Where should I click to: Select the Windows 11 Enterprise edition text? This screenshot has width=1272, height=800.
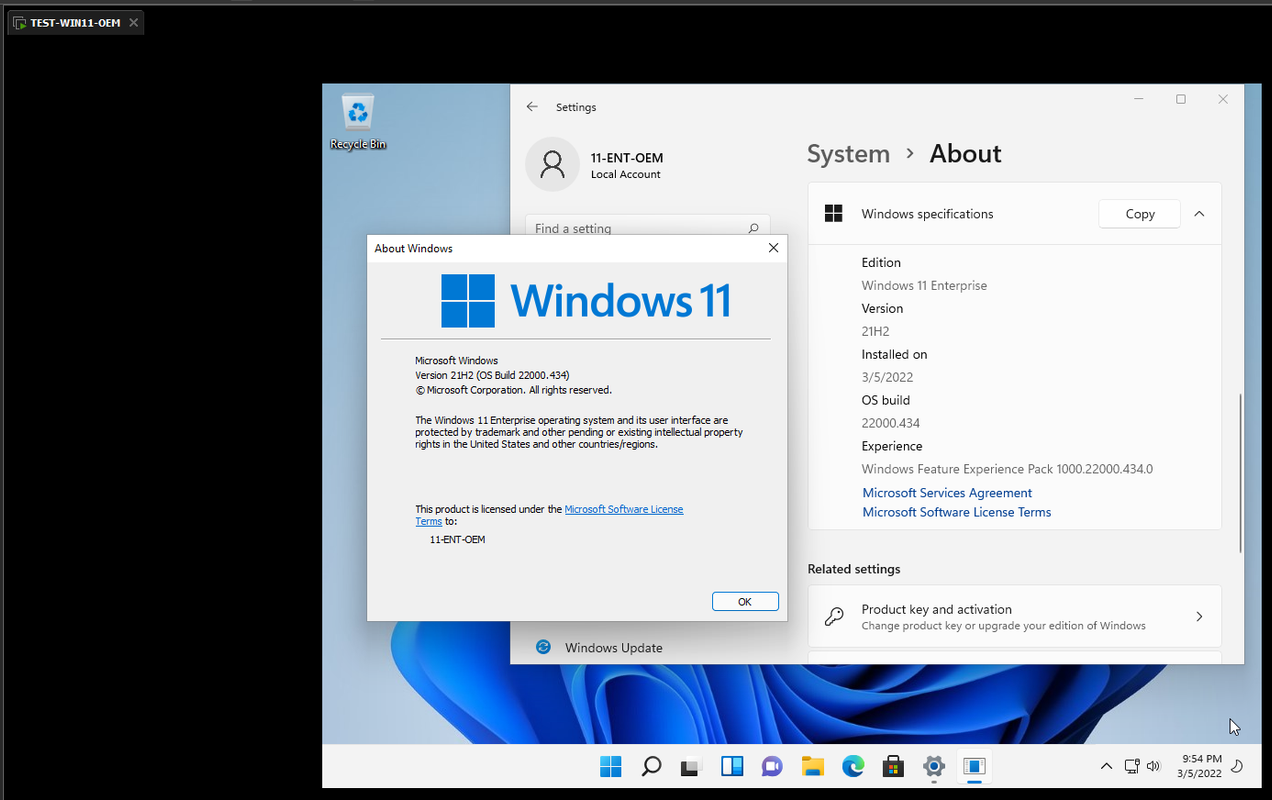click(x=924, y=285)
